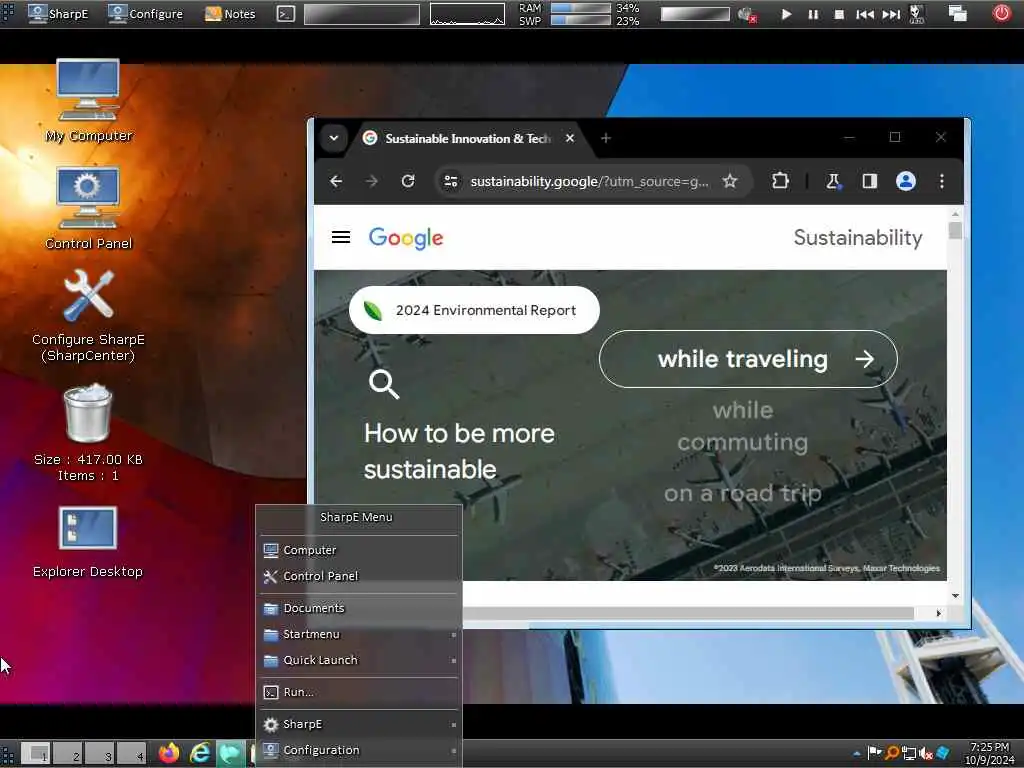Launch the command prompt icon in top bar
The height and width of the screenshot is (768, 1024).
[285, 14]
